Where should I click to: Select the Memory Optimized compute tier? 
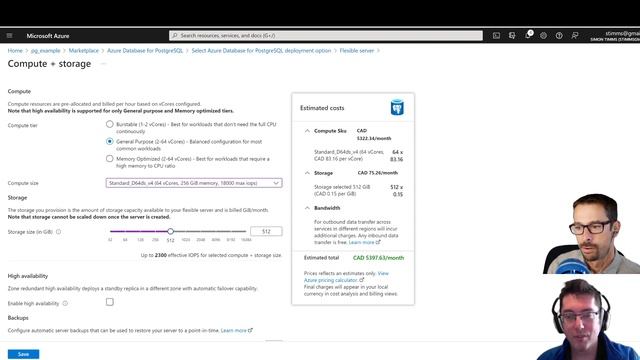[x=109, y=158]
